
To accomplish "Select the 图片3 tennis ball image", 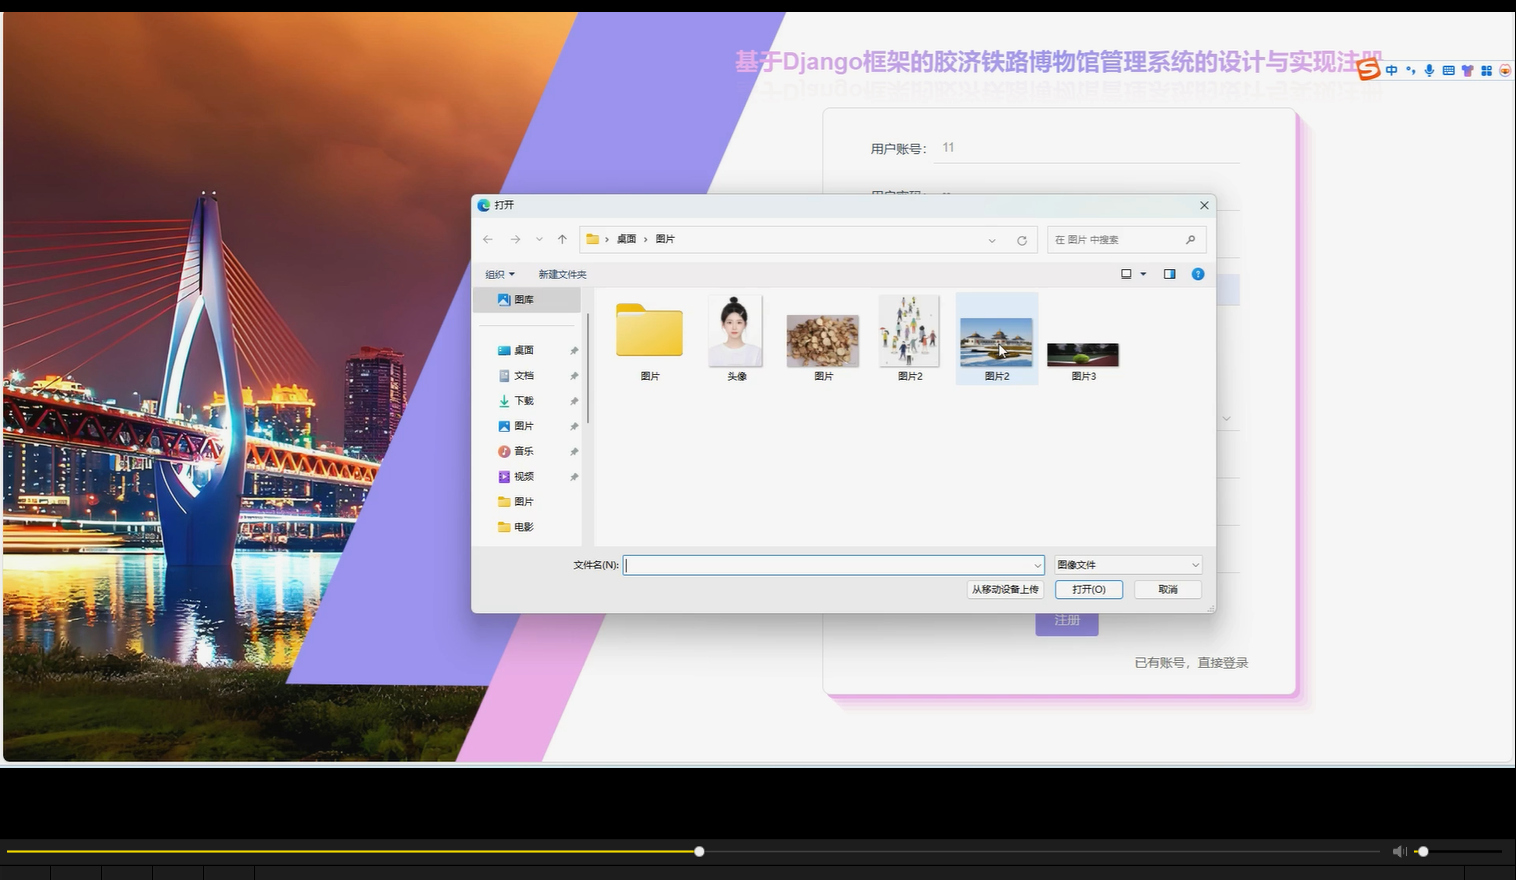I will [x=1083, y=361].
